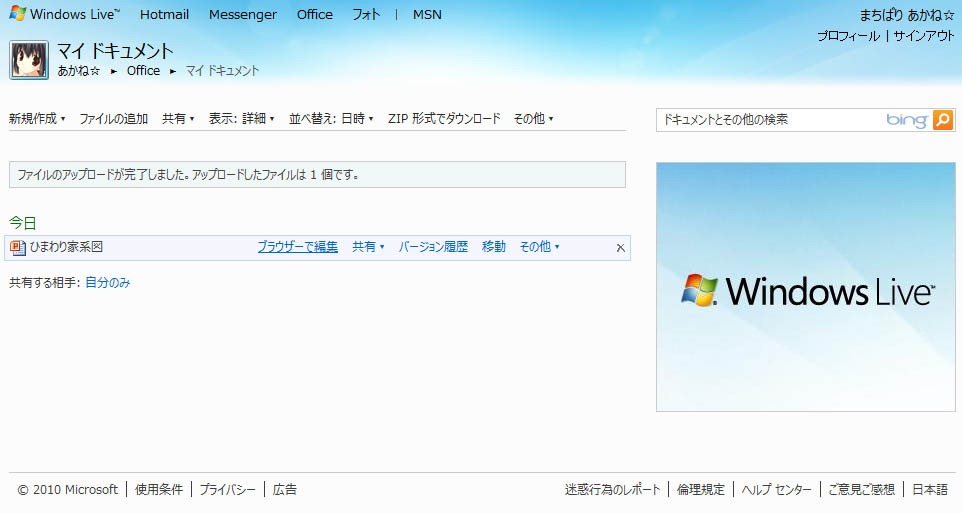This screenshot has width=962, height=513.
Task: Click 広告 in the footer
Action: click(285, 489)
